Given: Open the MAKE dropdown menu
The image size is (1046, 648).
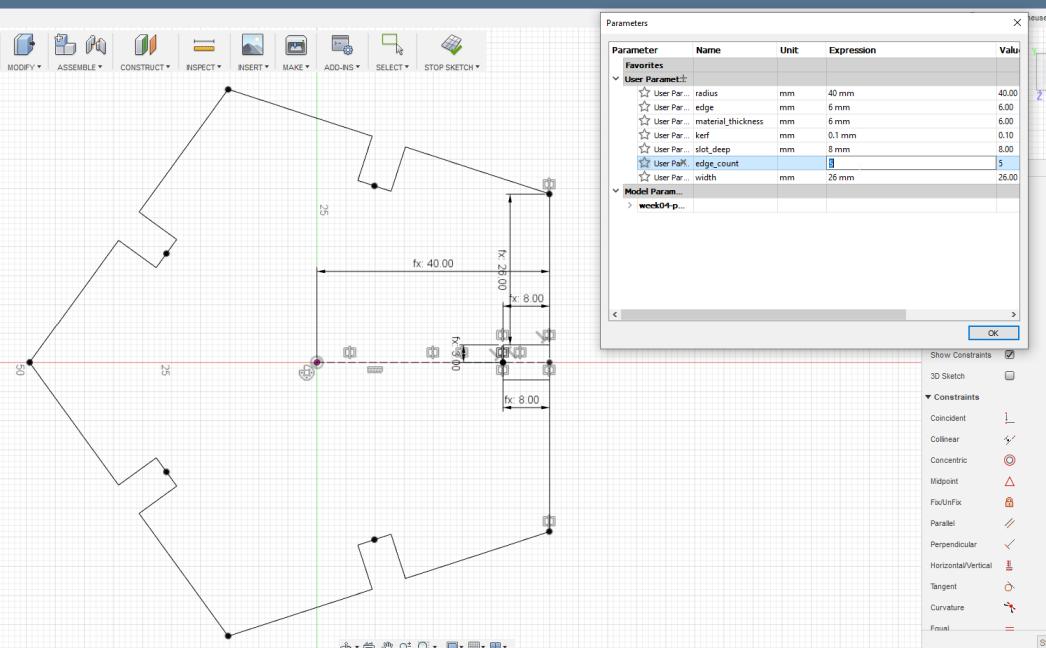Looking at the screenshot, I should click(x=296, y=67).
